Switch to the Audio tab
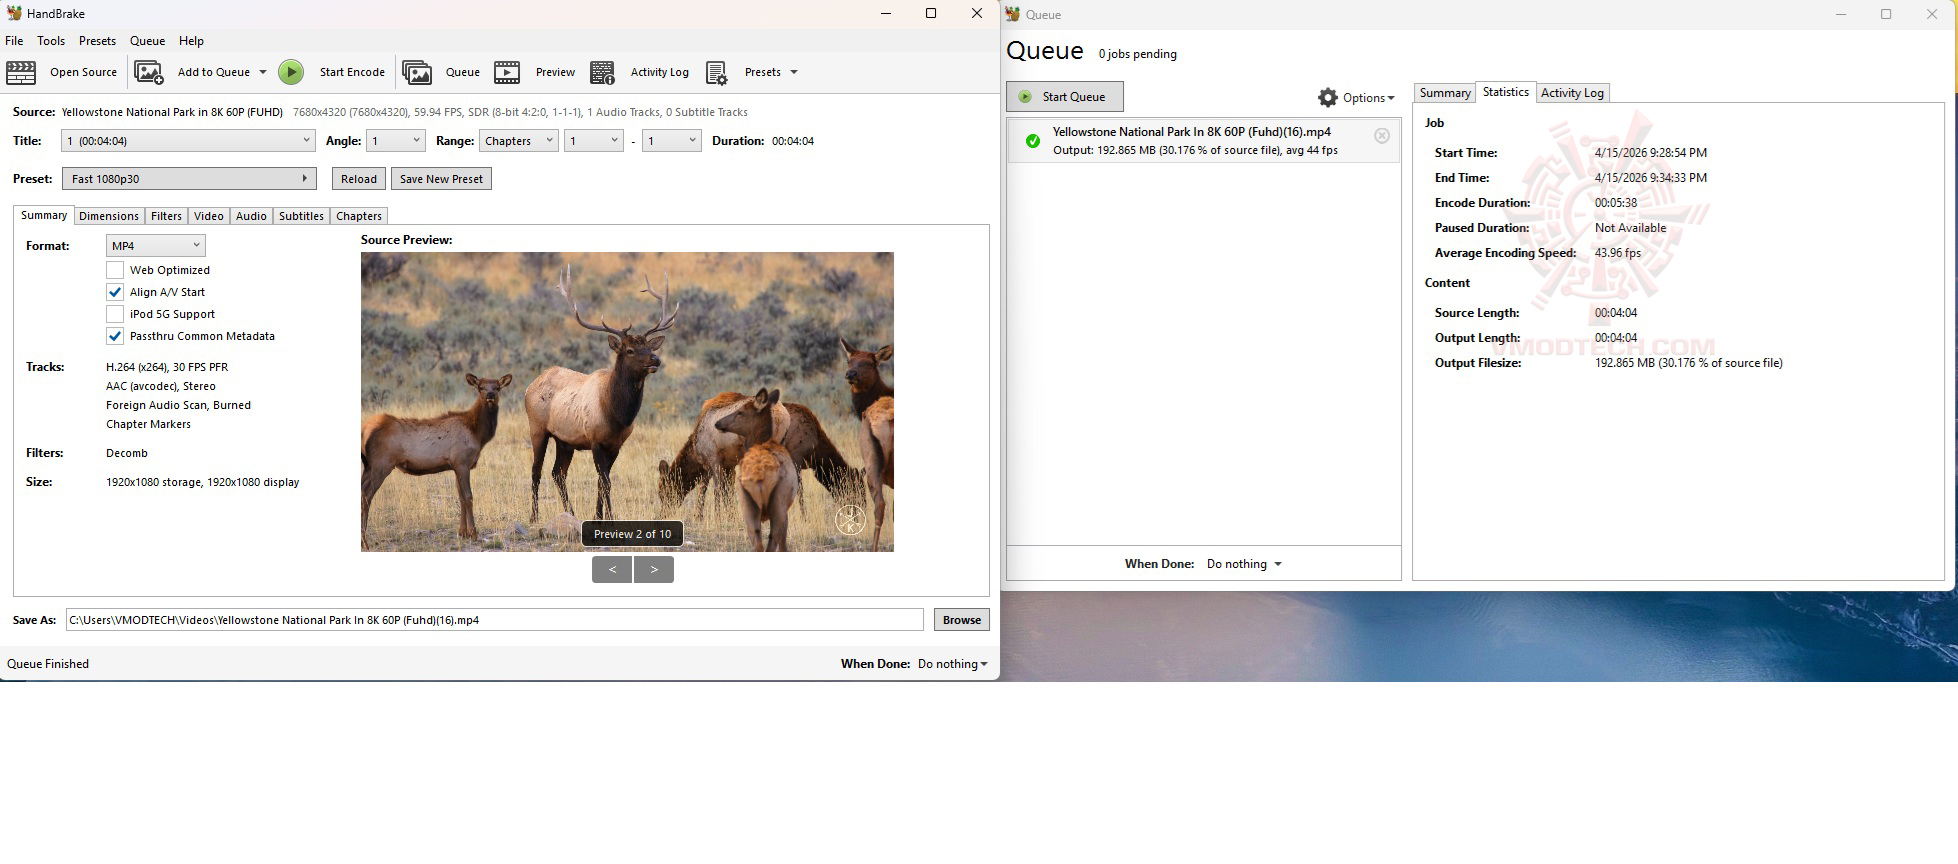1958x864 pixels. (251, 216)
